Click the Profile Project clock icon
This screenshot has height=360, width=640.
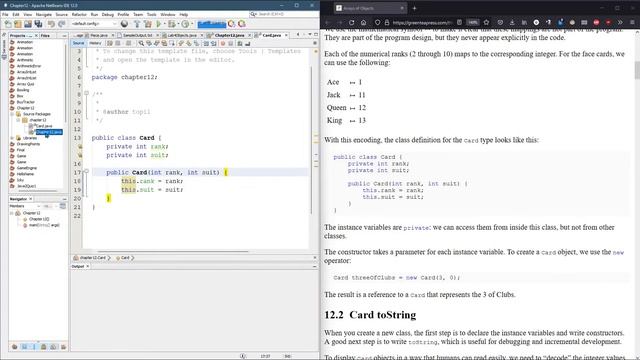click(x=185, y=24)
